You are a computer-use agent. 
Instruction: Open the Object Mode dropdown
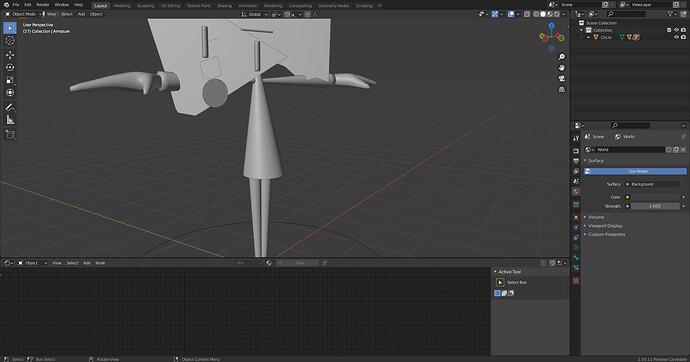click(x=23, y=14)
